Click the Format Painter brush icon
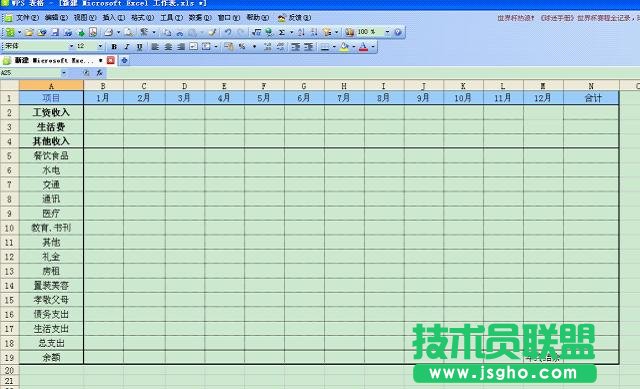This screenshot has height=389, width=640. [212, 32]
